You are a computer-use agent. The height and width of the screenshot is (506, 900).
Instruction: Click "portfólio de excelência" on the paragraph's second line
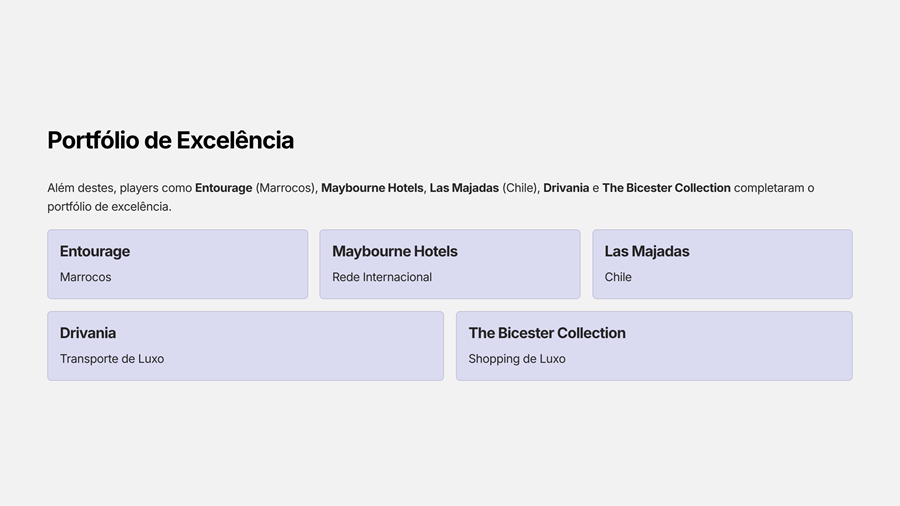click(x=108, y=207)
